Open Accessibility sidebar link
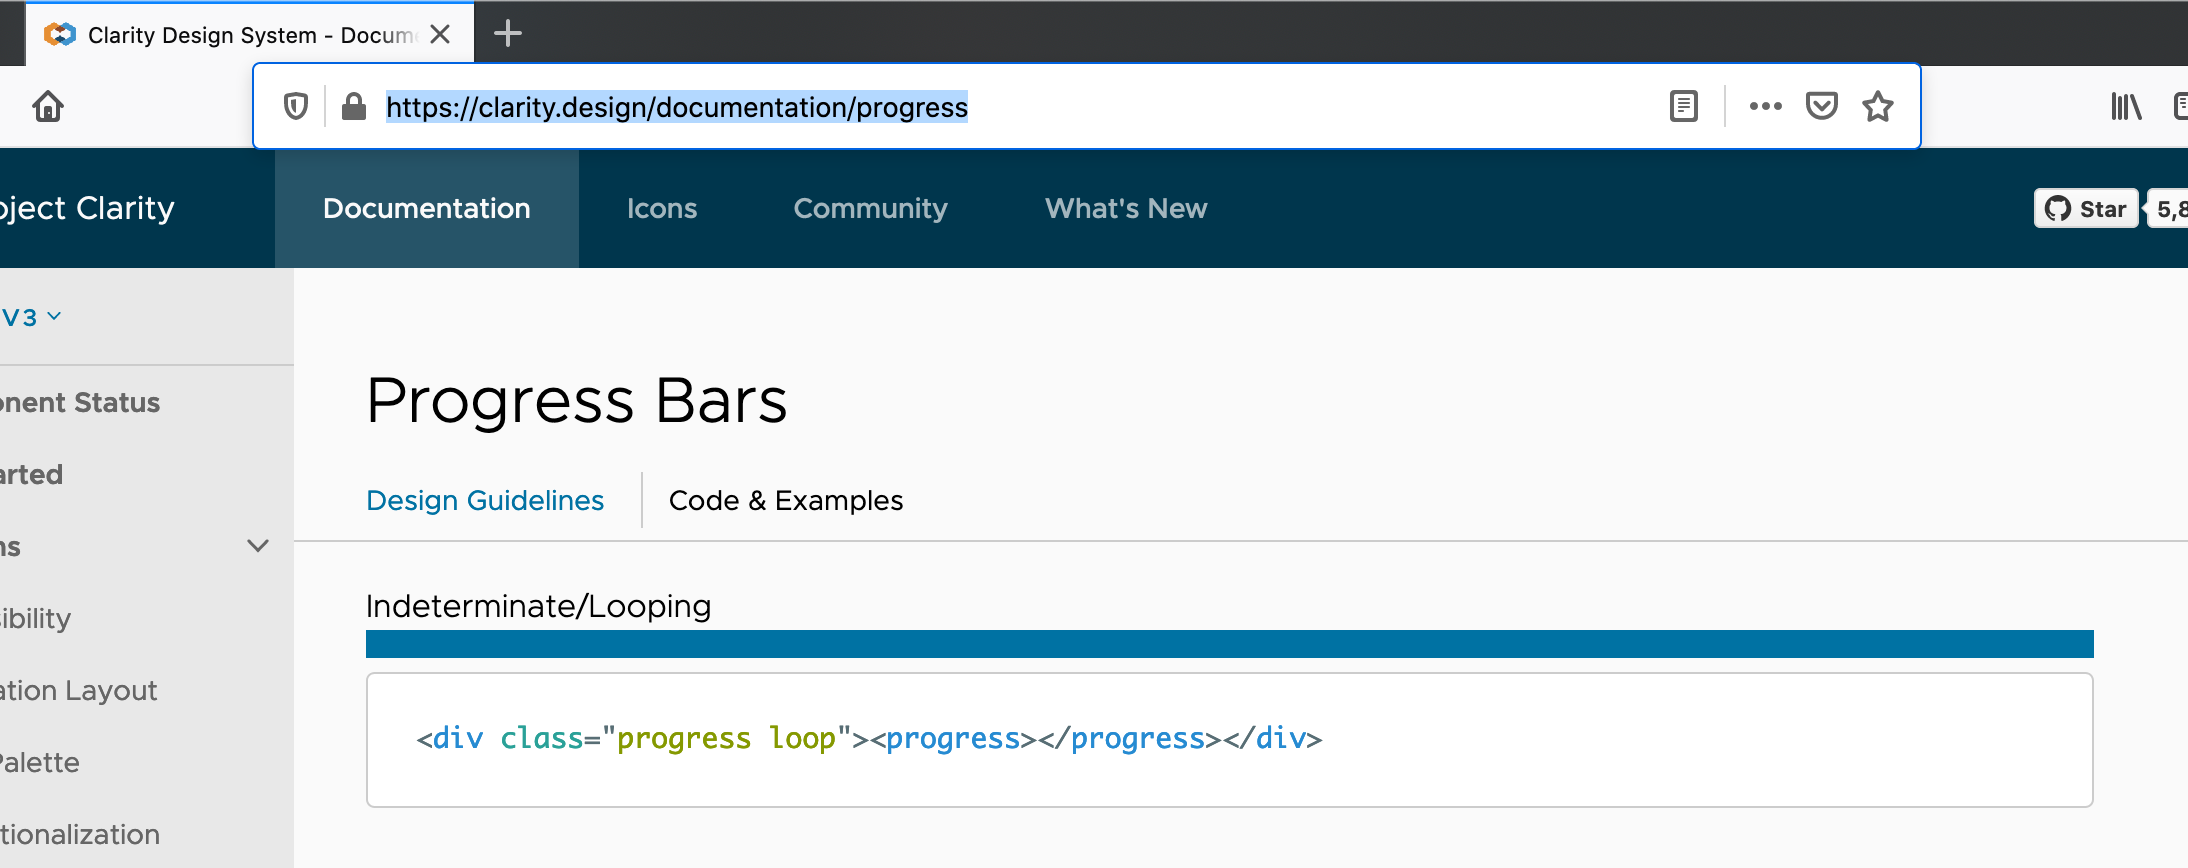The height and width of the screenshot is (868, 2188). click(x=36, y=618)
